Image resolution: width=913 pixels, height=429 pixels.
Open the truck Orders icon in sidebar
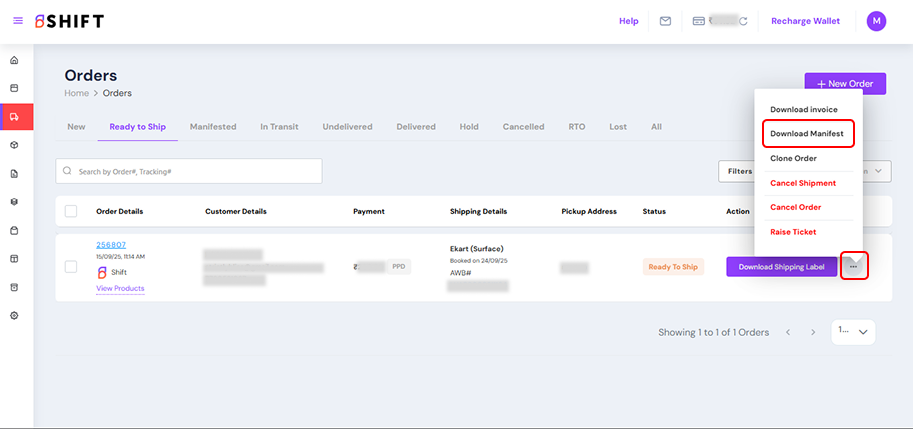click(14, 117)
